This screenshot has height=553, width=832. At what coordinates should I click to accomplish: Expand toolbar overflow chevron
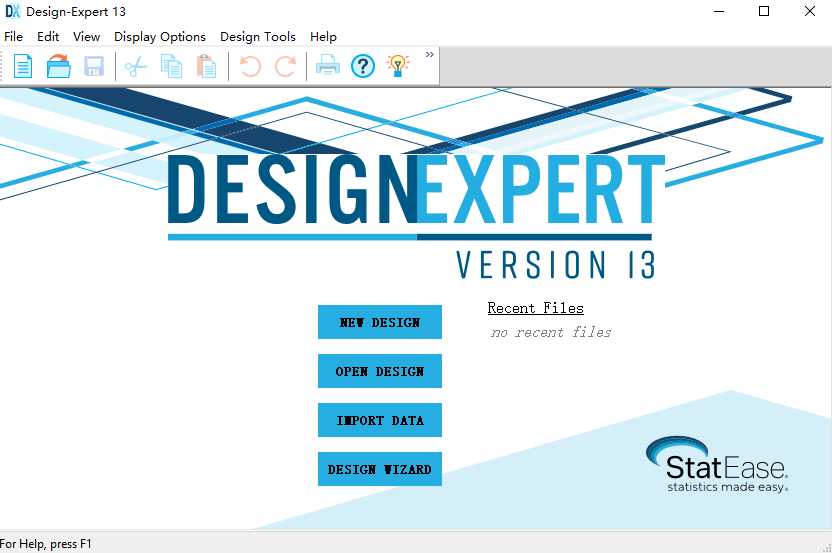tap(430, 54)
